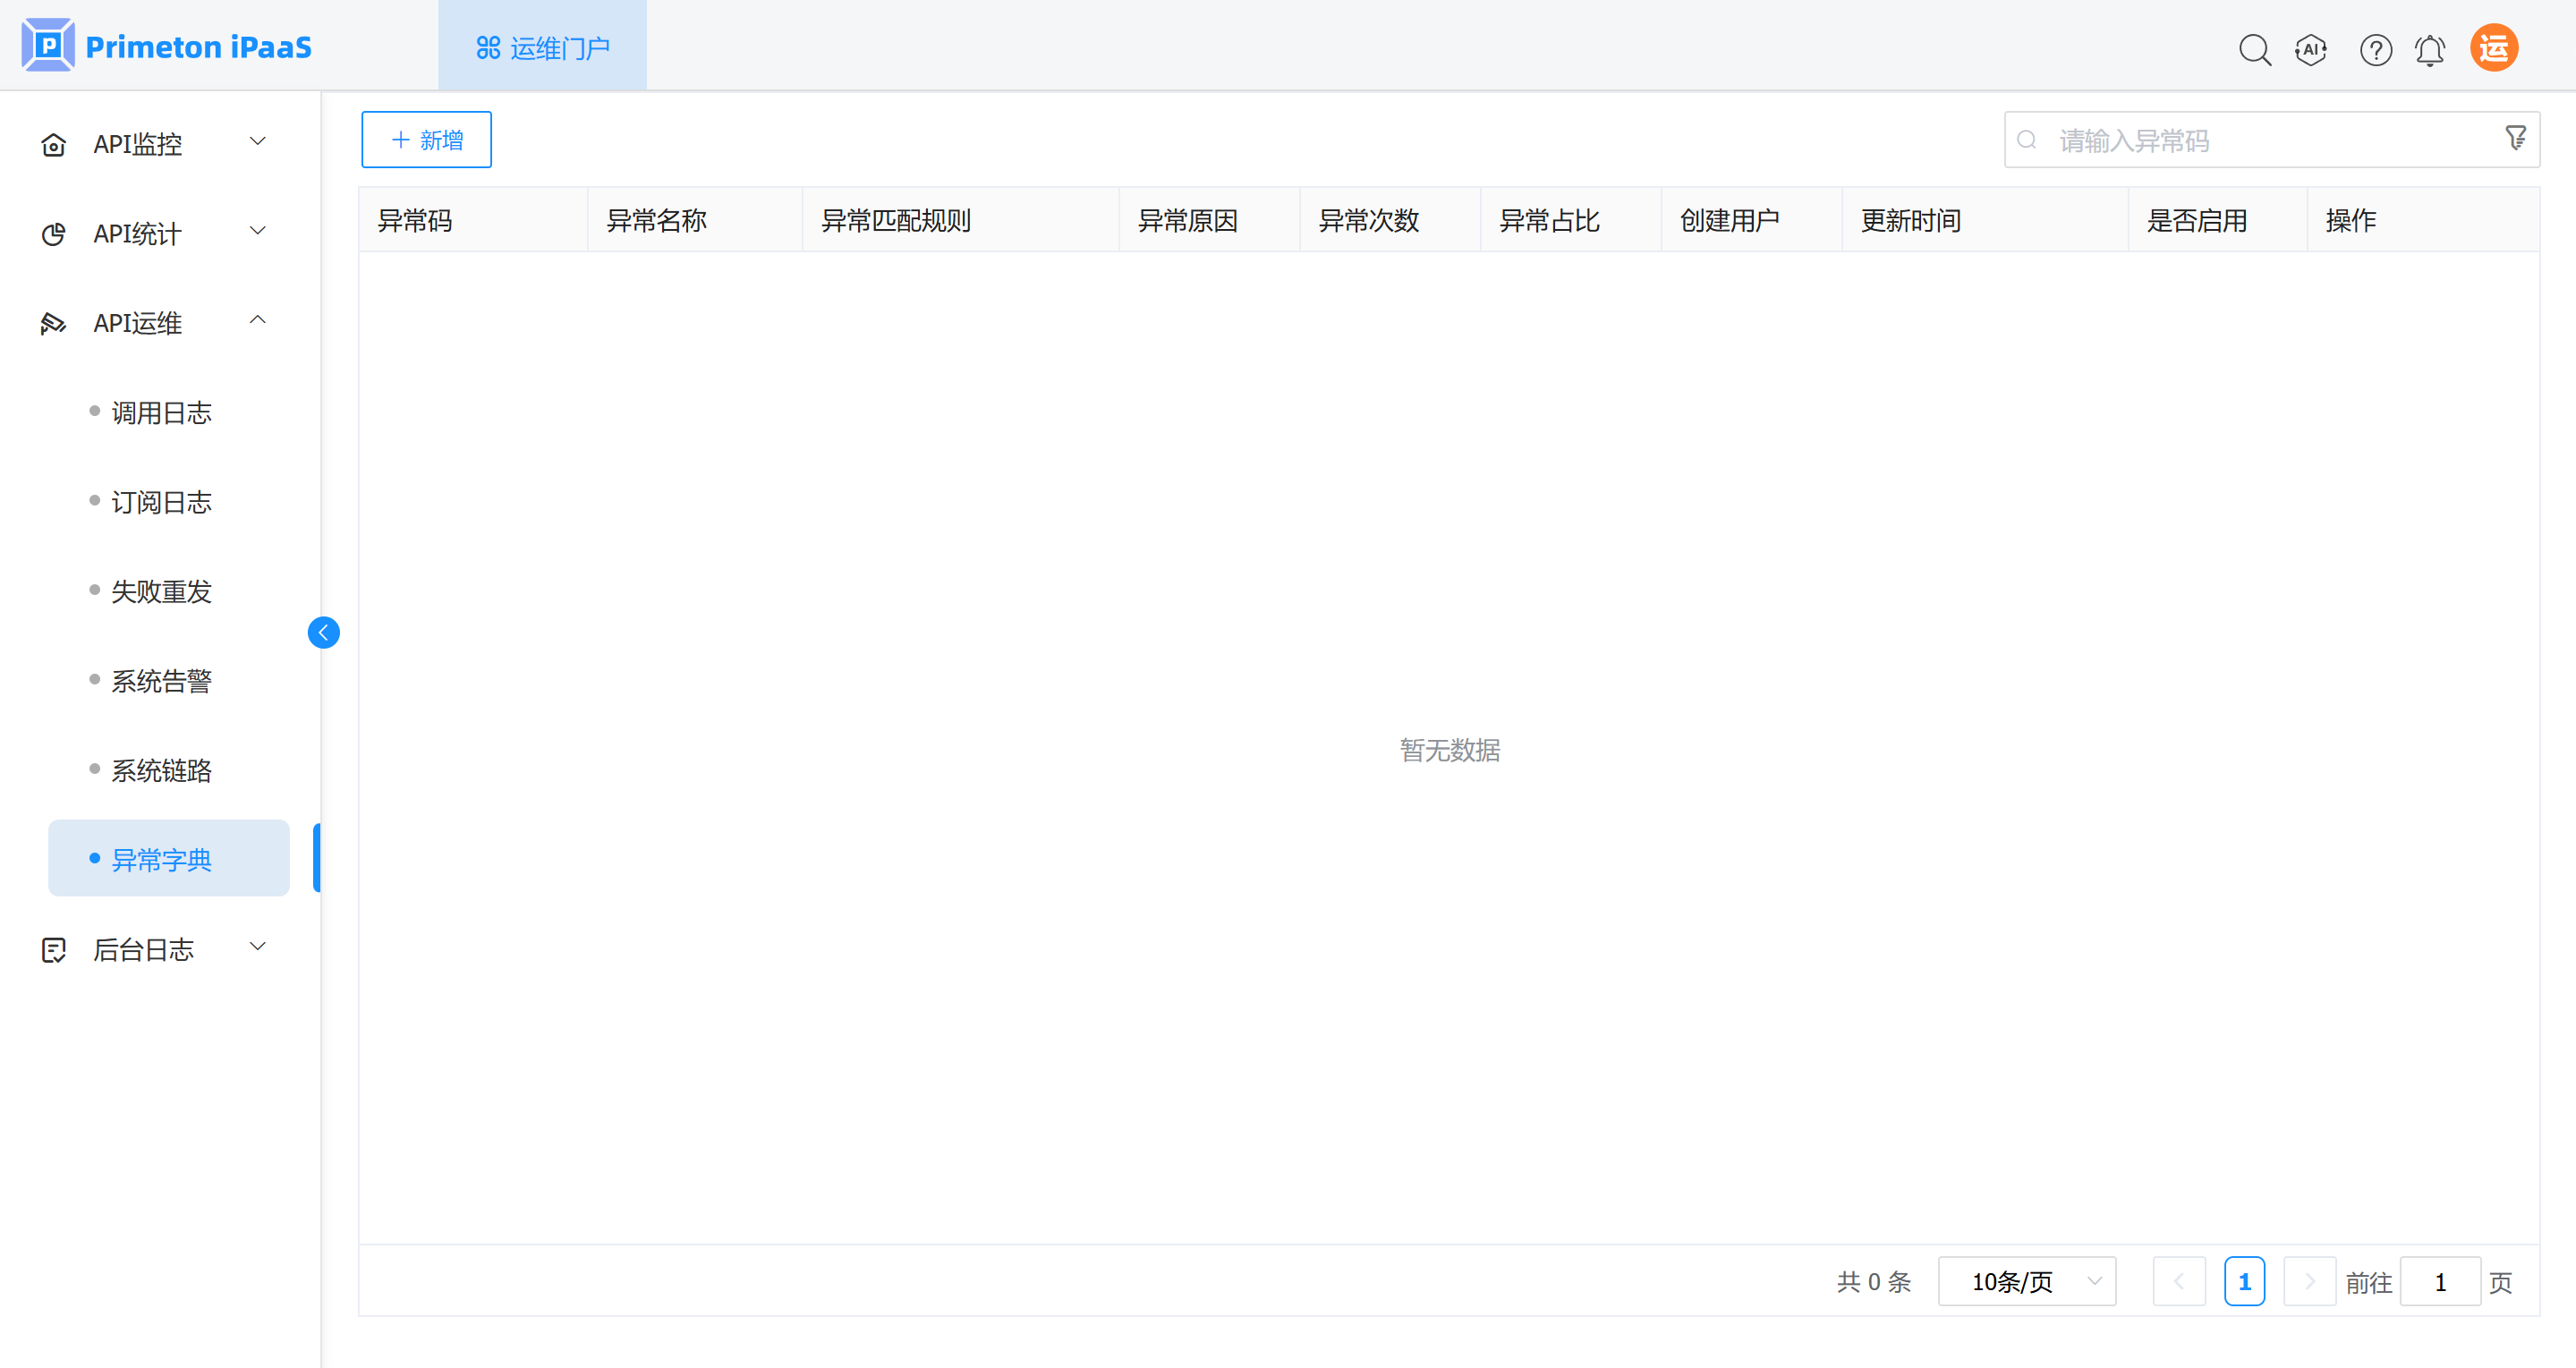Click the orange user avatar
This screenshot has width=2576, height=1368.
[2493, 48]
